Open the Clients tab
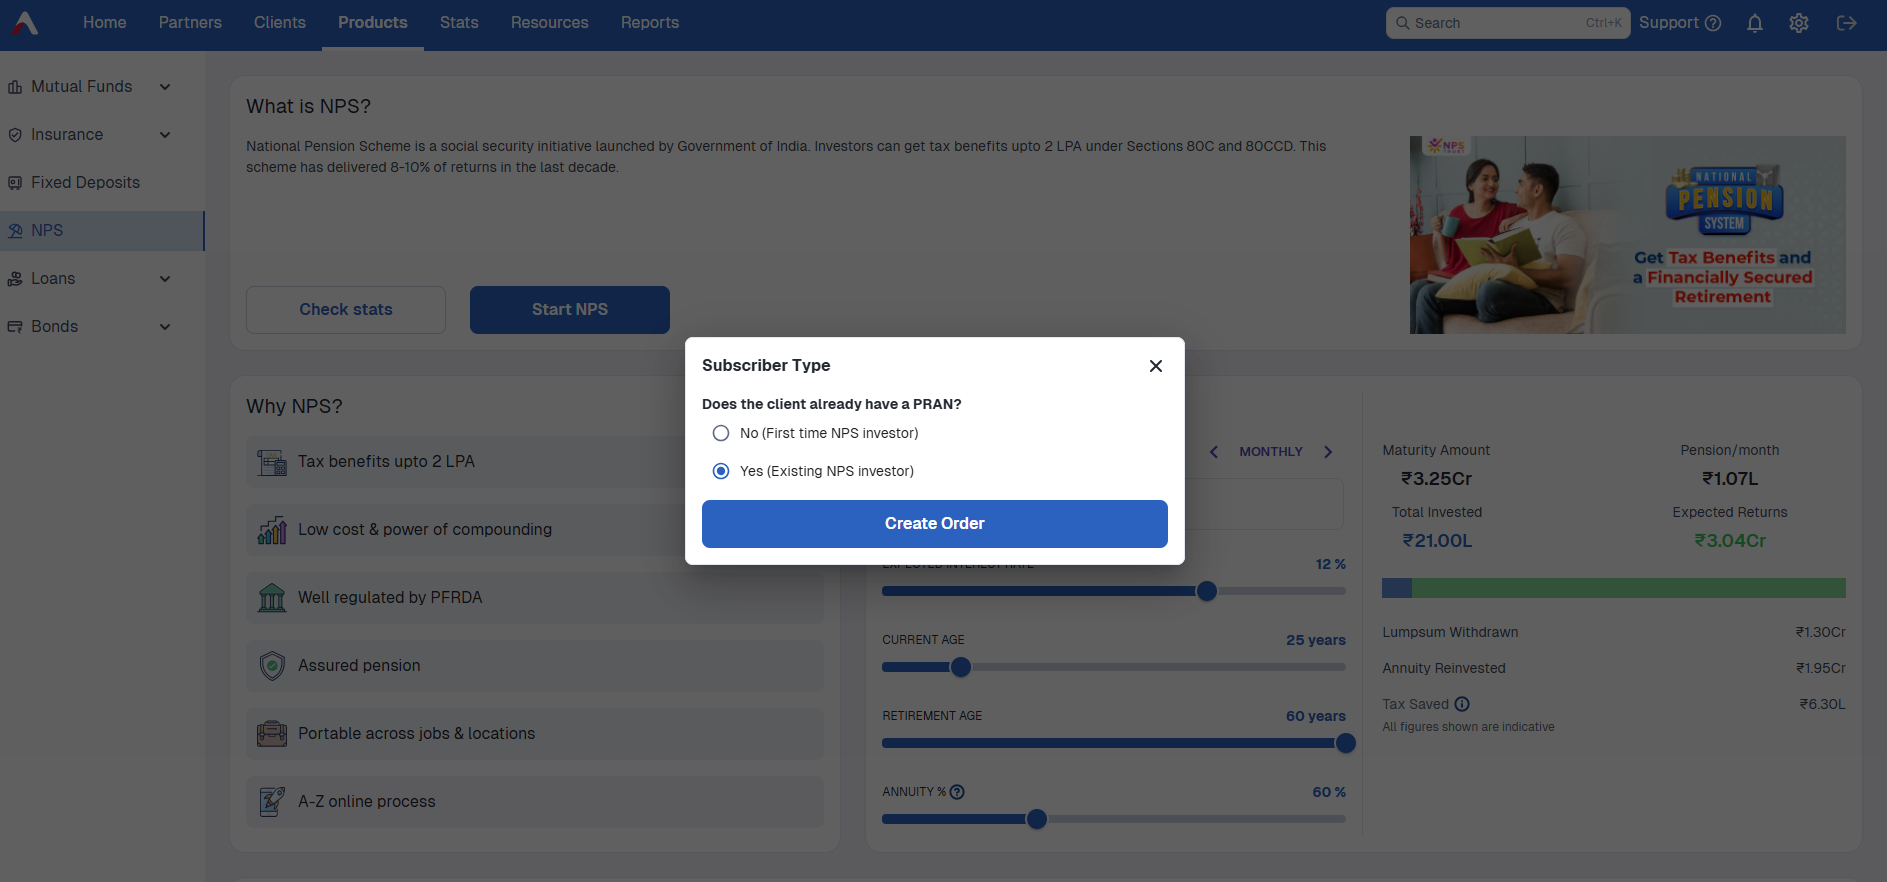Image resolution: width=1887 pixels, height=882 pixels. (x=280, y=23)
